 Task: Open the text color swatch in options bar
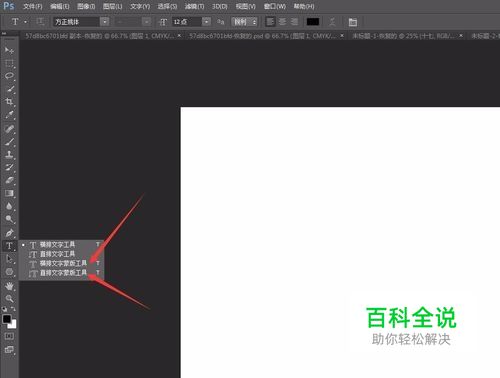pyautogui.click(x=313, y=22)
